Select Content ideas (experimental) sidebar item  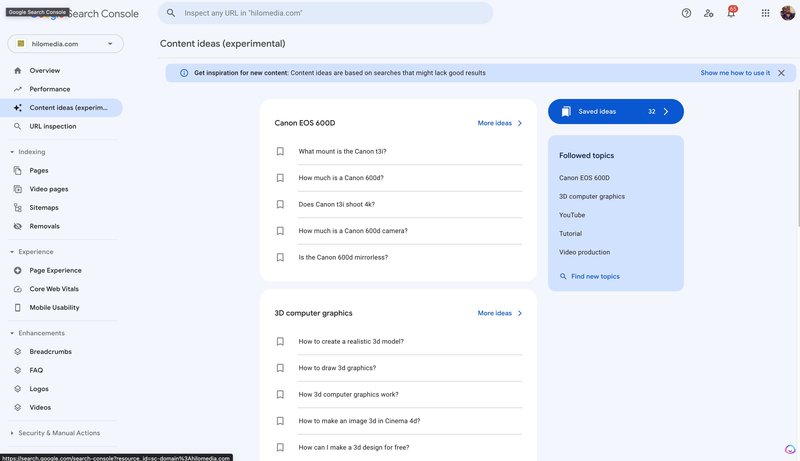tap(61, 108)
